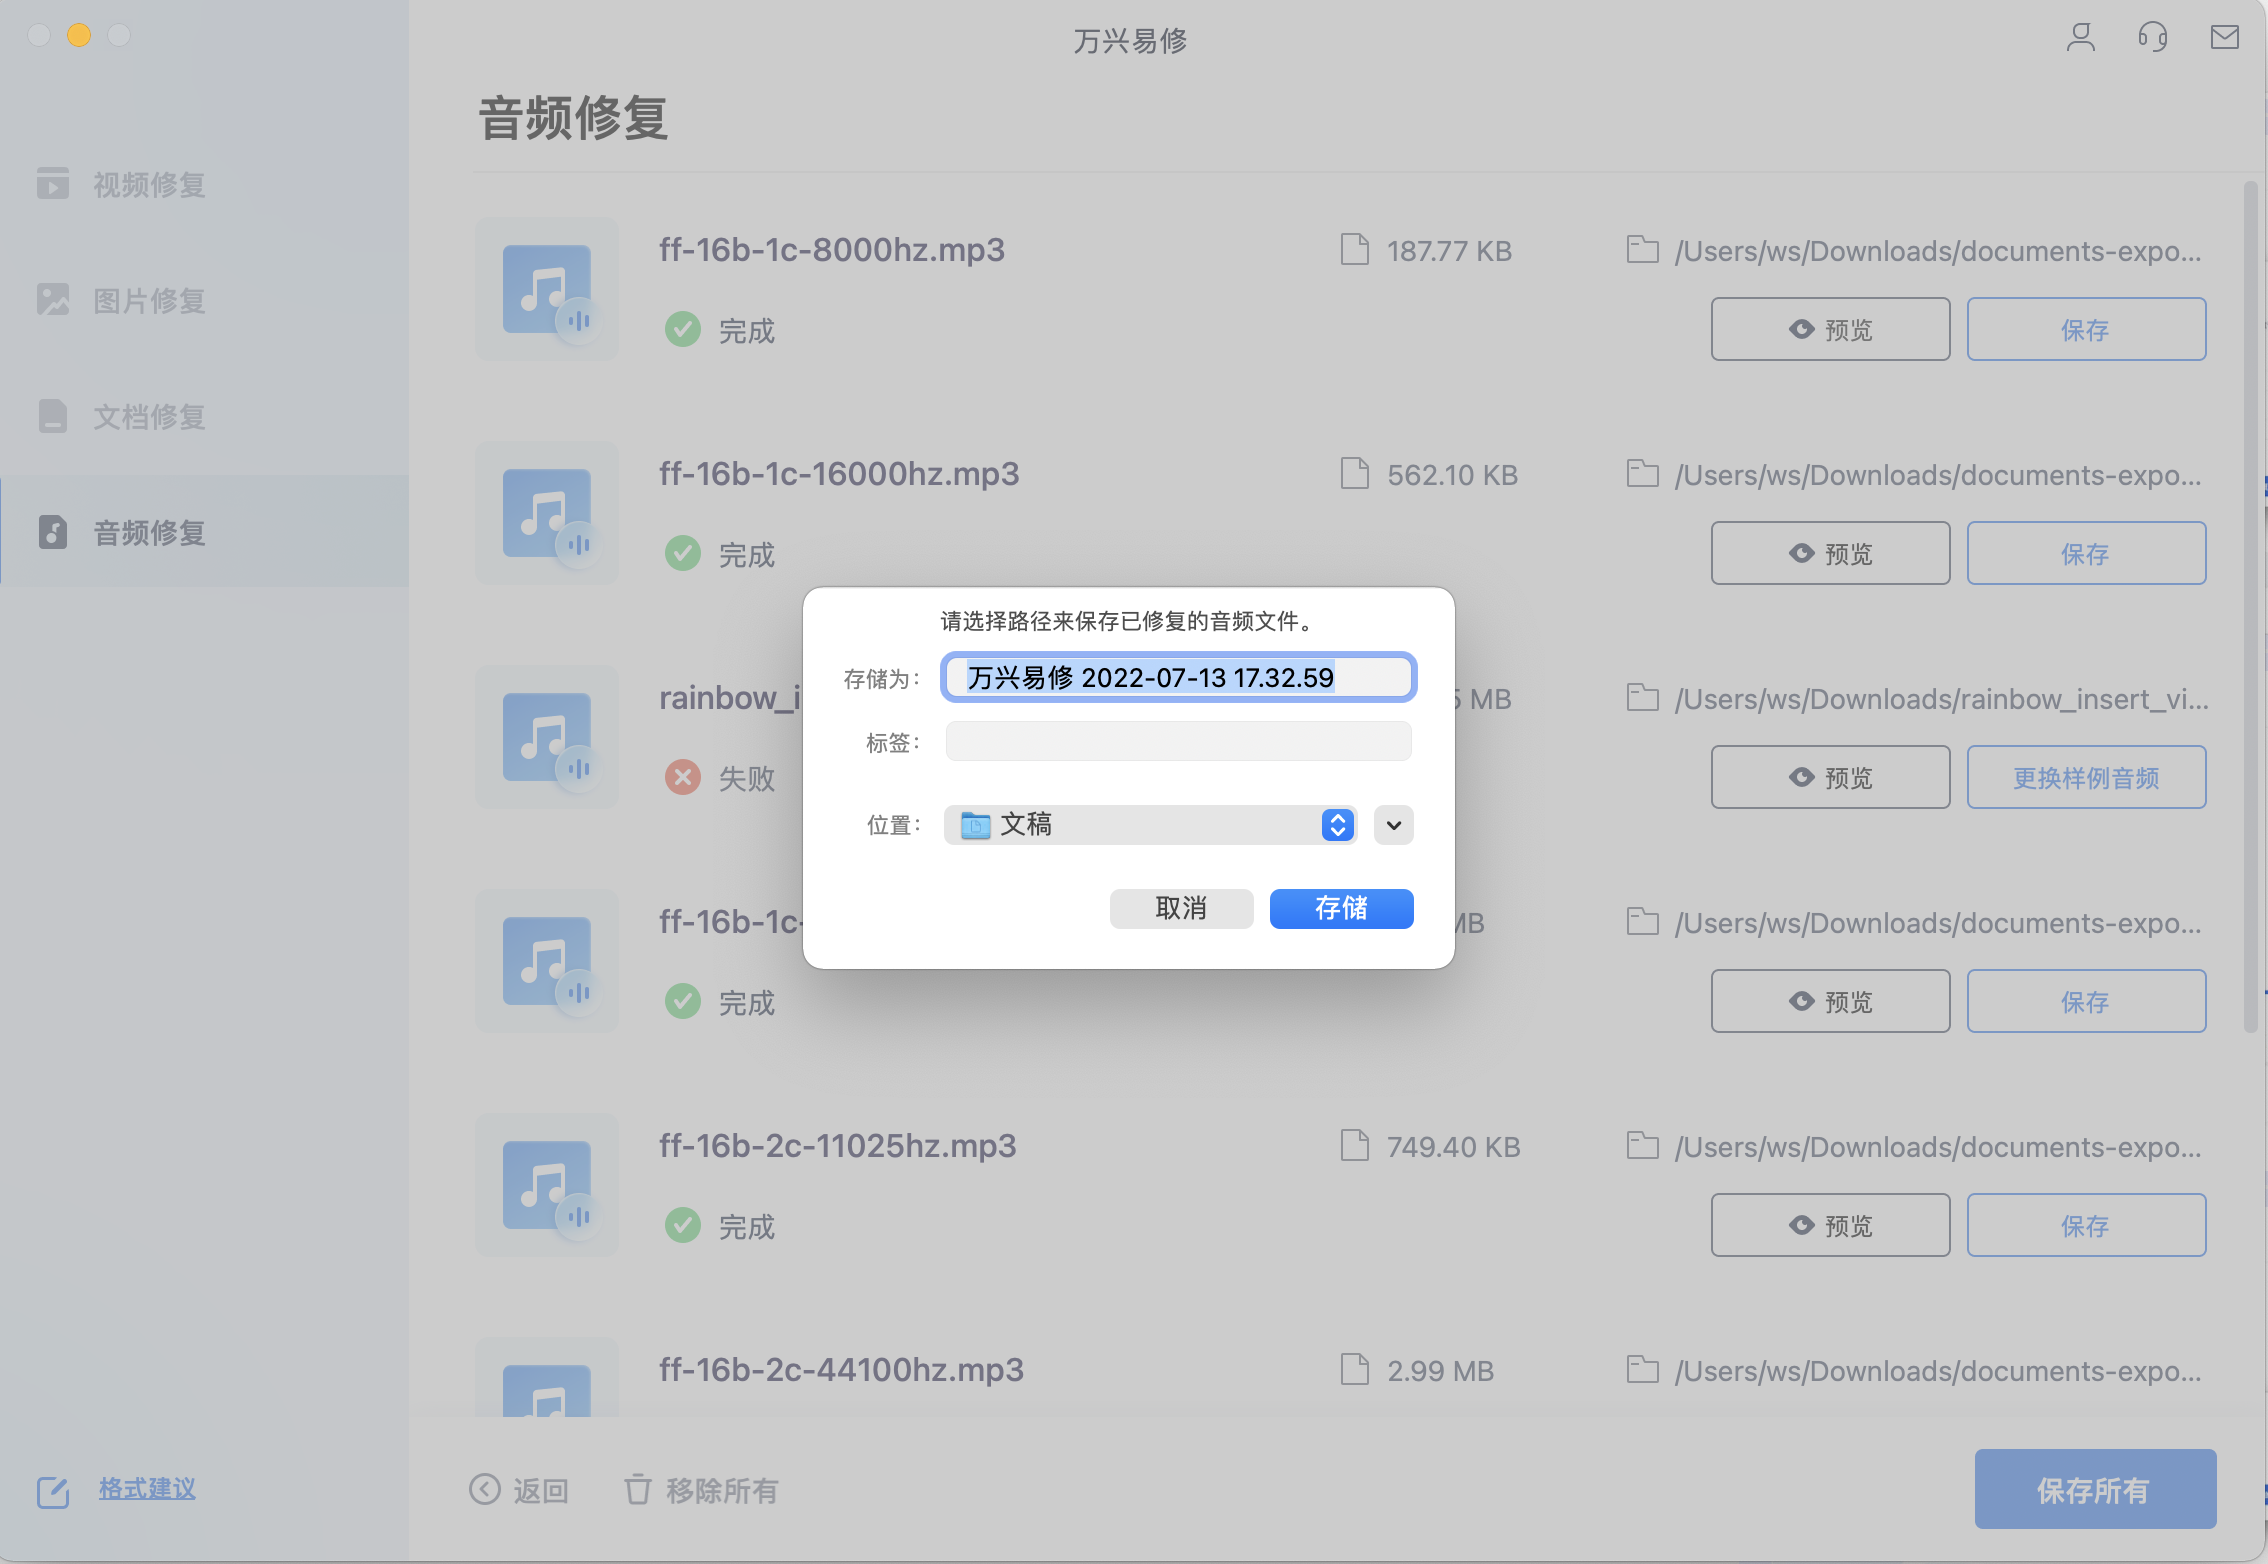The image size is (2268, 1564).
Task: Click the user account icon top right
Action: tap(2081, 37)
